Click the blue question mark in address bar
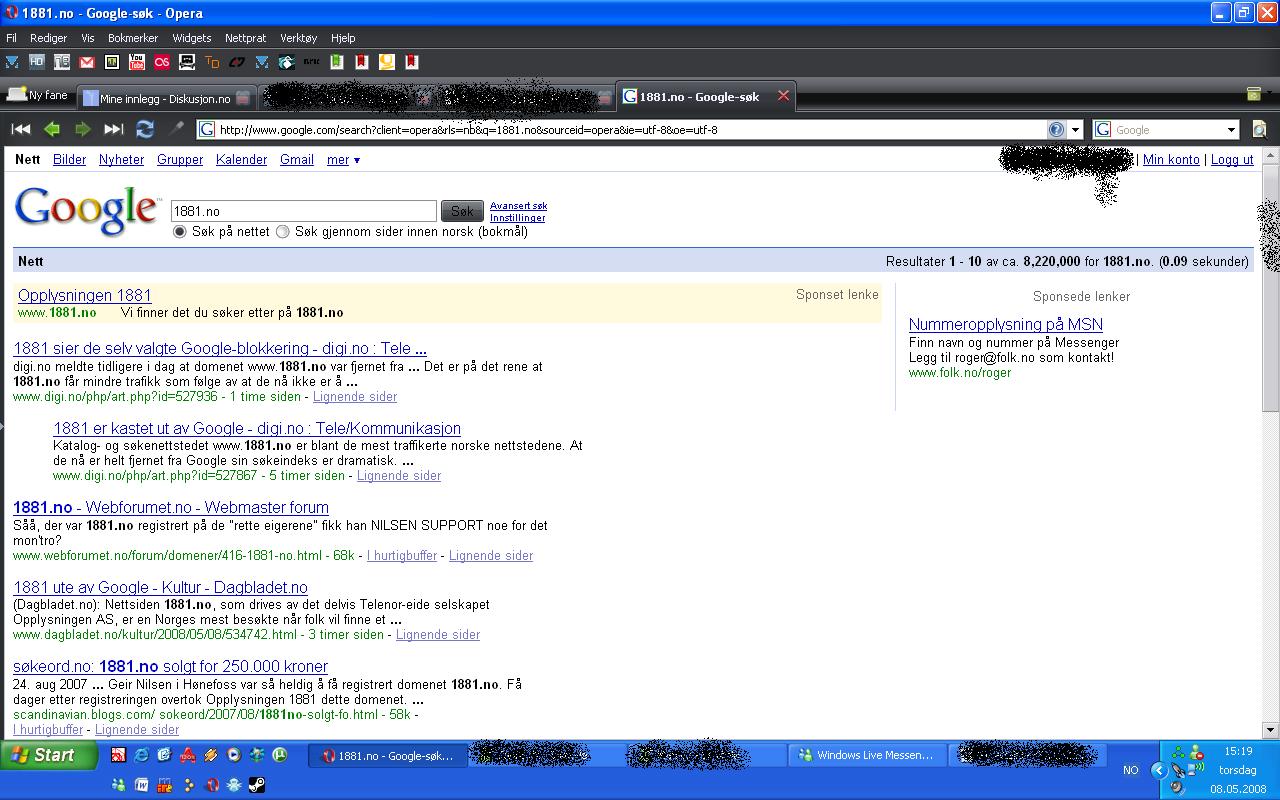This screenshot has width=1280, height=800. (x=1056, y=129)
